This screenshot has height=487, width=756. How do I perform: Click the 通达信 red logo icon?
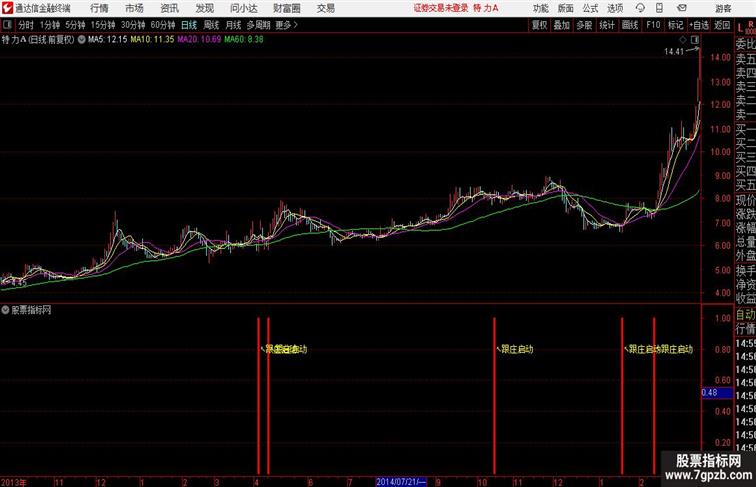coord(7,8)
